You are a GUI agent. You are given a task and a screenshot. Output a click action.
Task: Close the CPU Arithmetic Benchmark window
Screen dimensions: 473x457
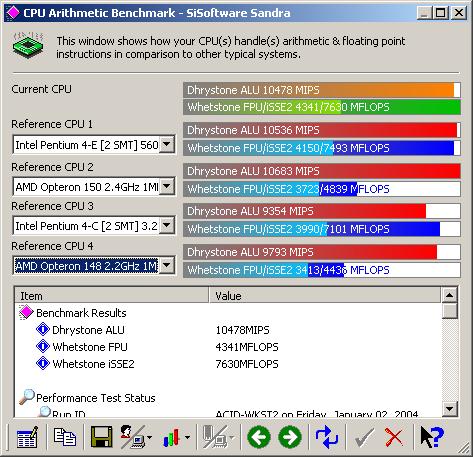459,13
